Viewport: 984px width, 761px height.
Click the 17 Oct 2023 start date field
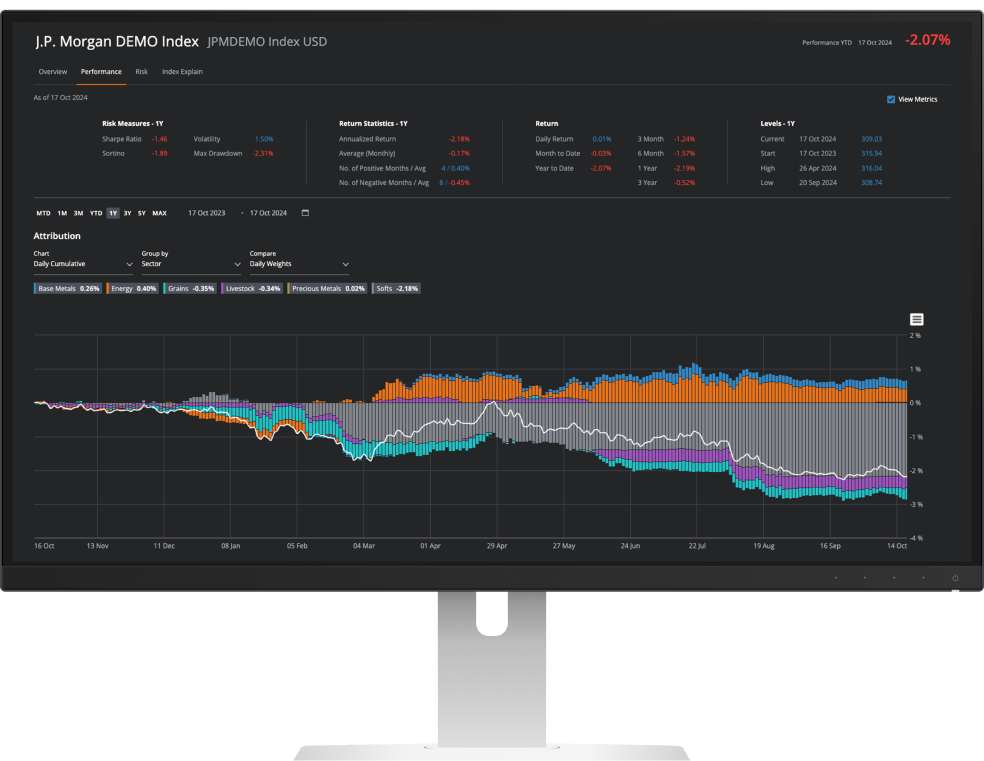click(x=205, y=213)
